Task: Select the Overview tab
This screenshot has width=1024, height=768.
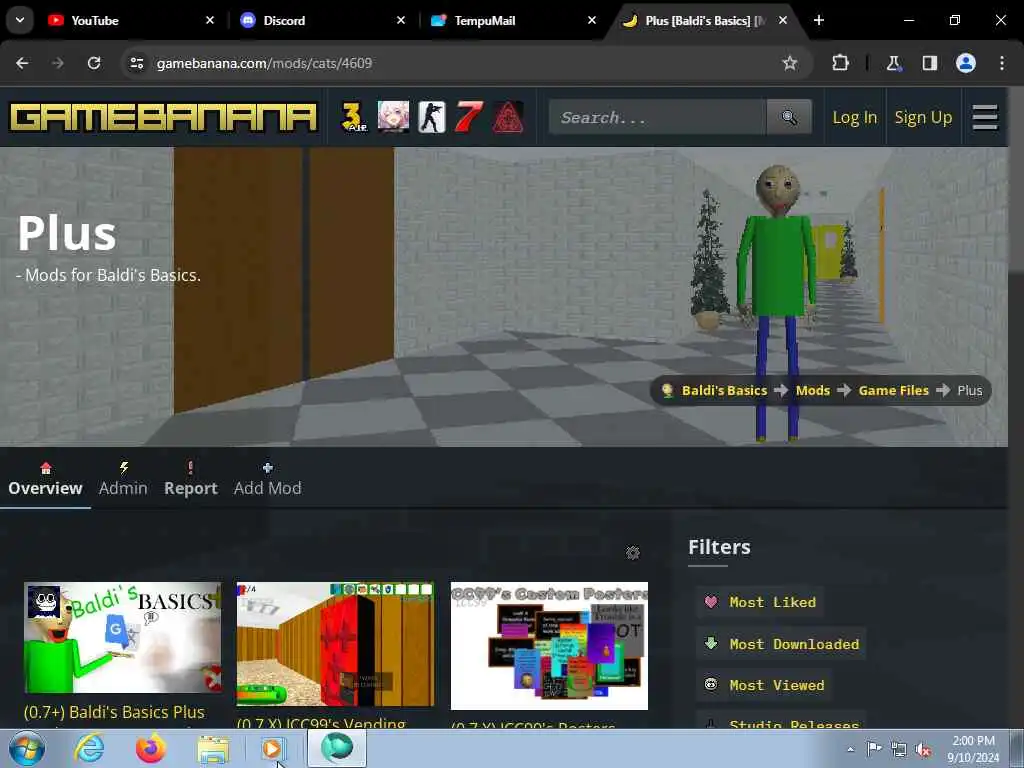Action: coord(45,479)
